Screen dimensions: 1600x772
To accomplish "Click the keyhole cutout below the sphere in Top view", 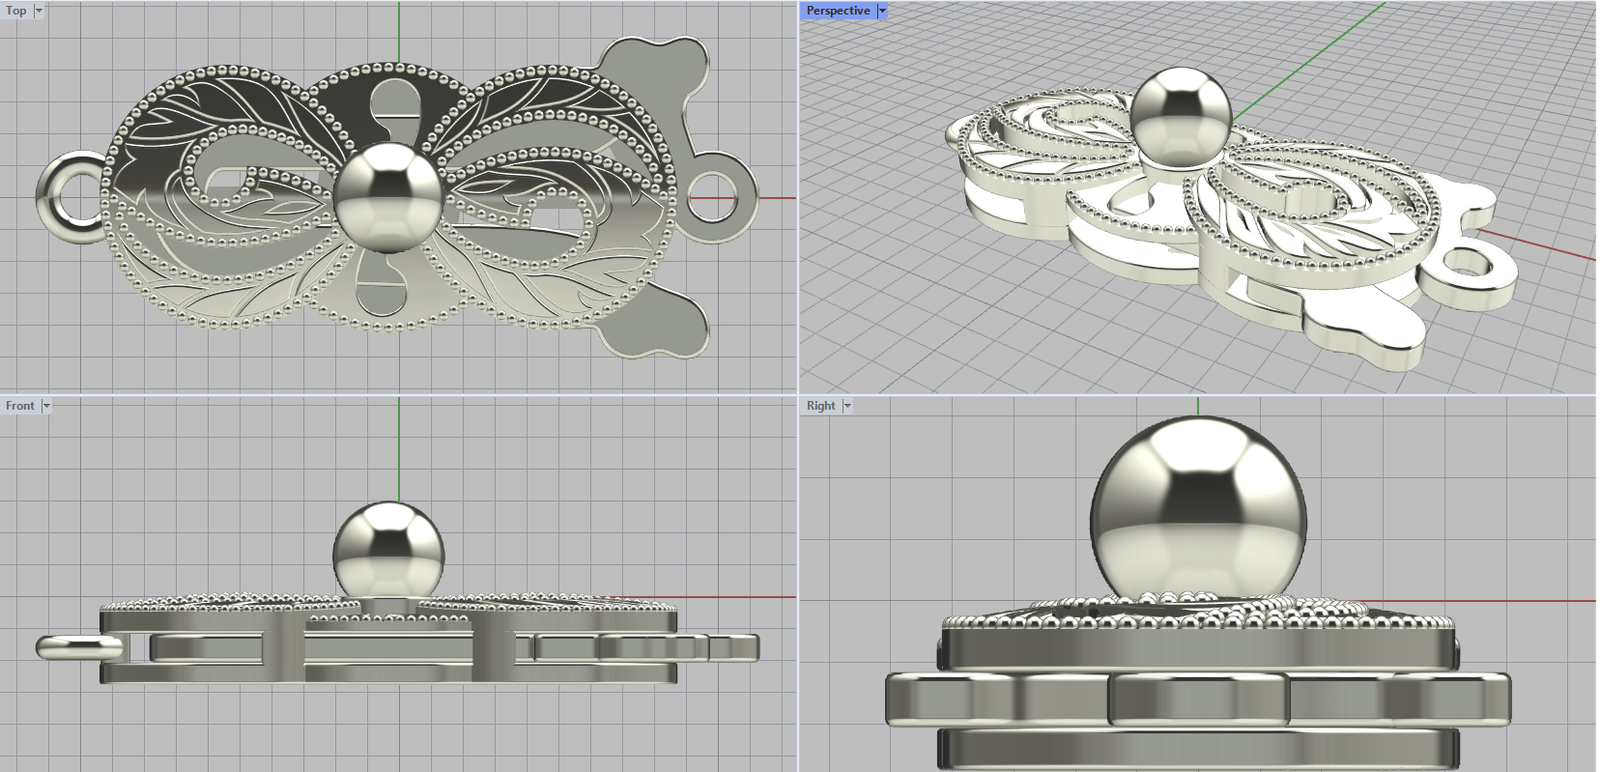I will click(383, 287).
